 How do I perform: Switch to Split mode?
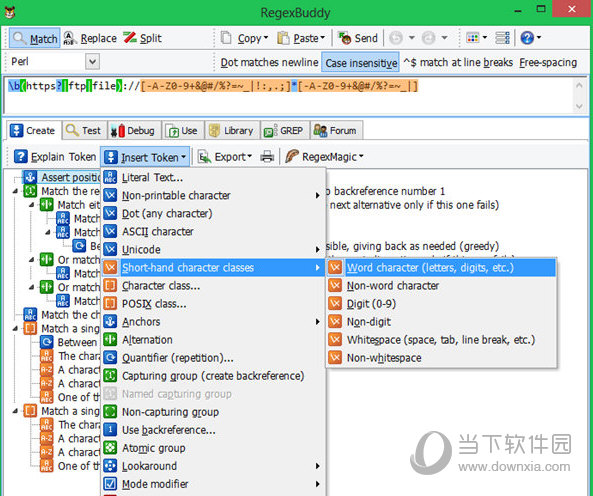[x=143, y=38]
